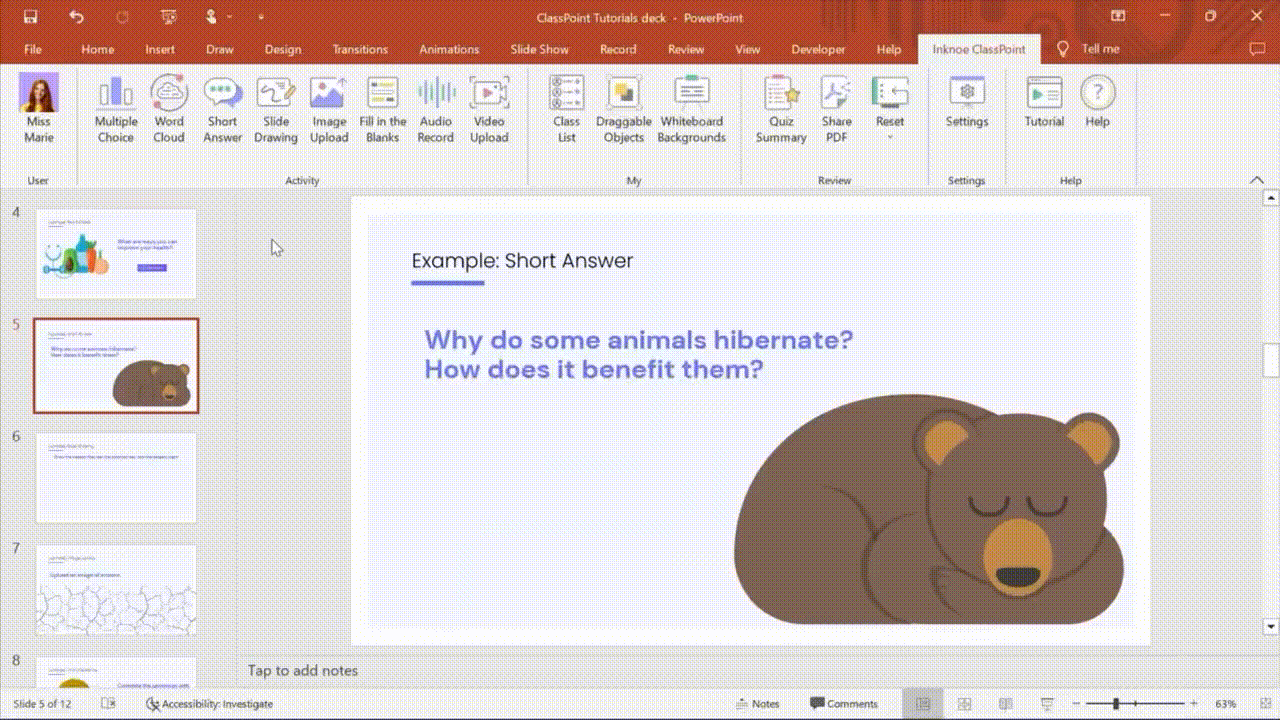Viewport: 1280px width, 720px height.
Task: Switch to Slide Sorter view
Action: (965, 704)
